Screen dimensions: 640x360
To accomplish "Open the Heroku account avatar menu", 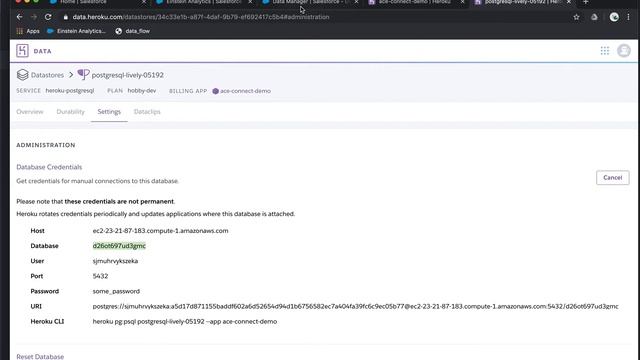I will tap(624, 51).
